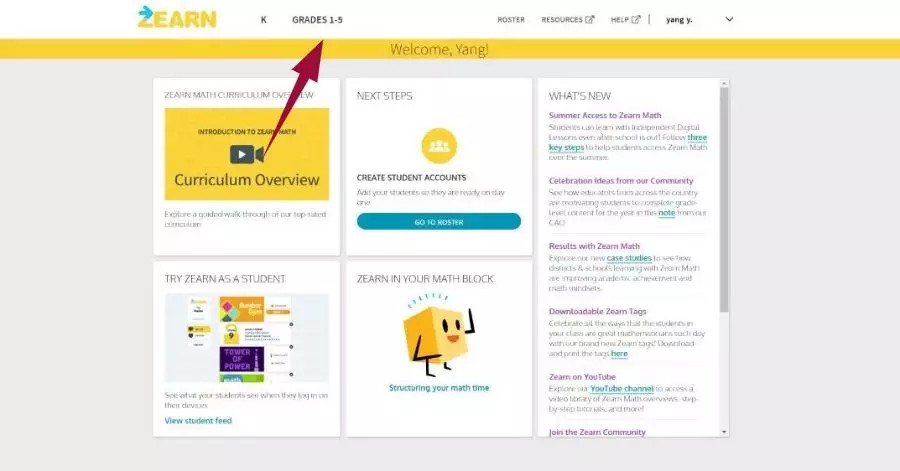This screenshot has height=471, width=900.
Task: Open the Try Zearn as a Student preview image
Action: point(247,337)
